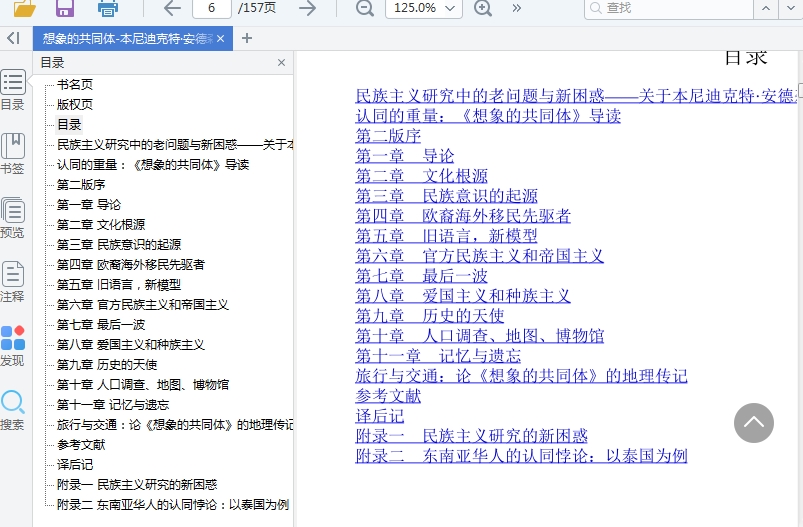Close the 想象的共同体 document tab

coord(221,38)
